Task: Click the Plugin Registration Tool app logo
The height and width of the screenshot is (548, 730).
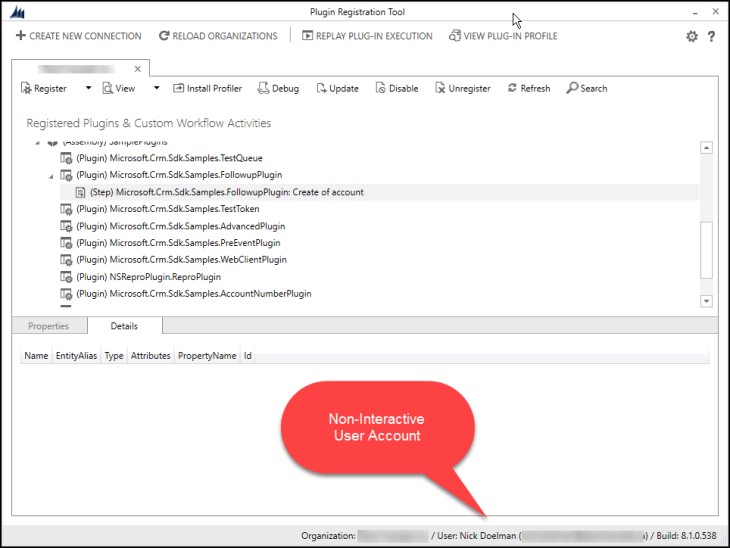Action: click(x=17, y=13)
